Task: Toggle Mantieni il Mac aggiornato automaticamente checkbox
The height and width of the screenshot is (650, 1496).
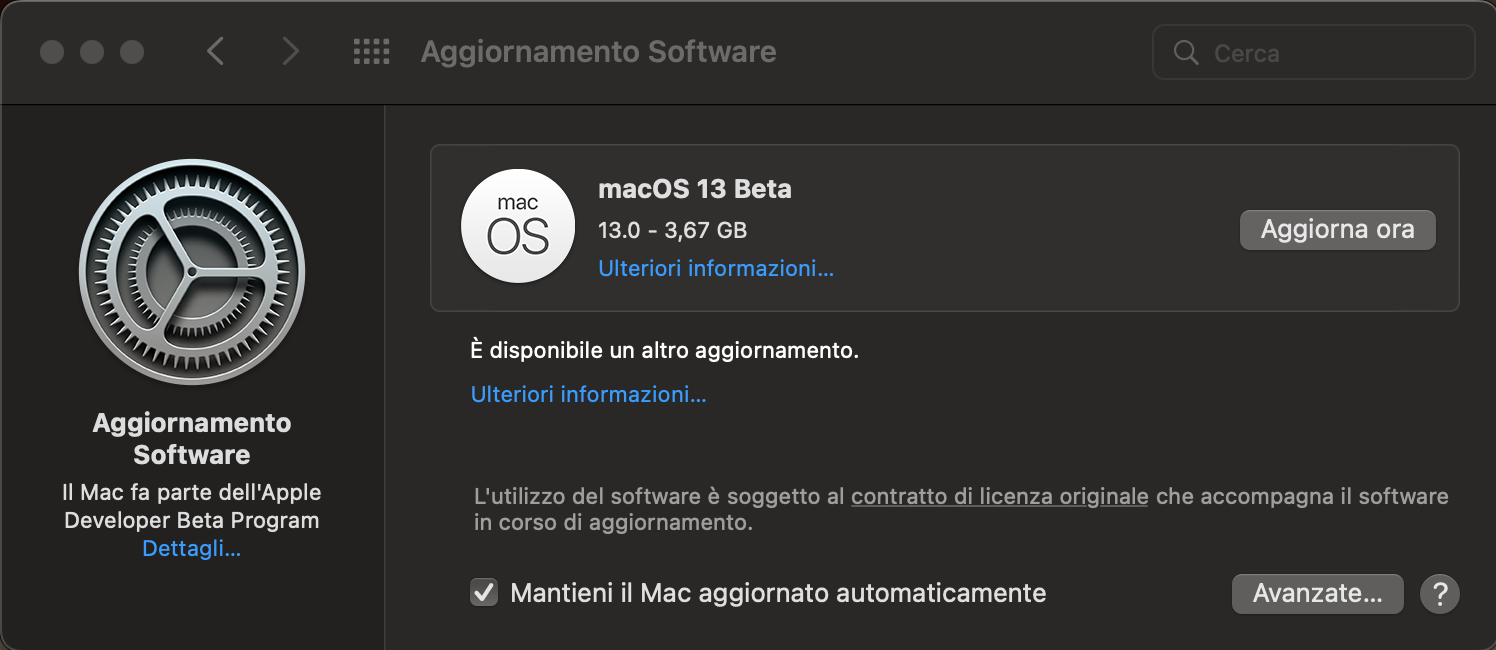Action: click(x=484, y=593)
